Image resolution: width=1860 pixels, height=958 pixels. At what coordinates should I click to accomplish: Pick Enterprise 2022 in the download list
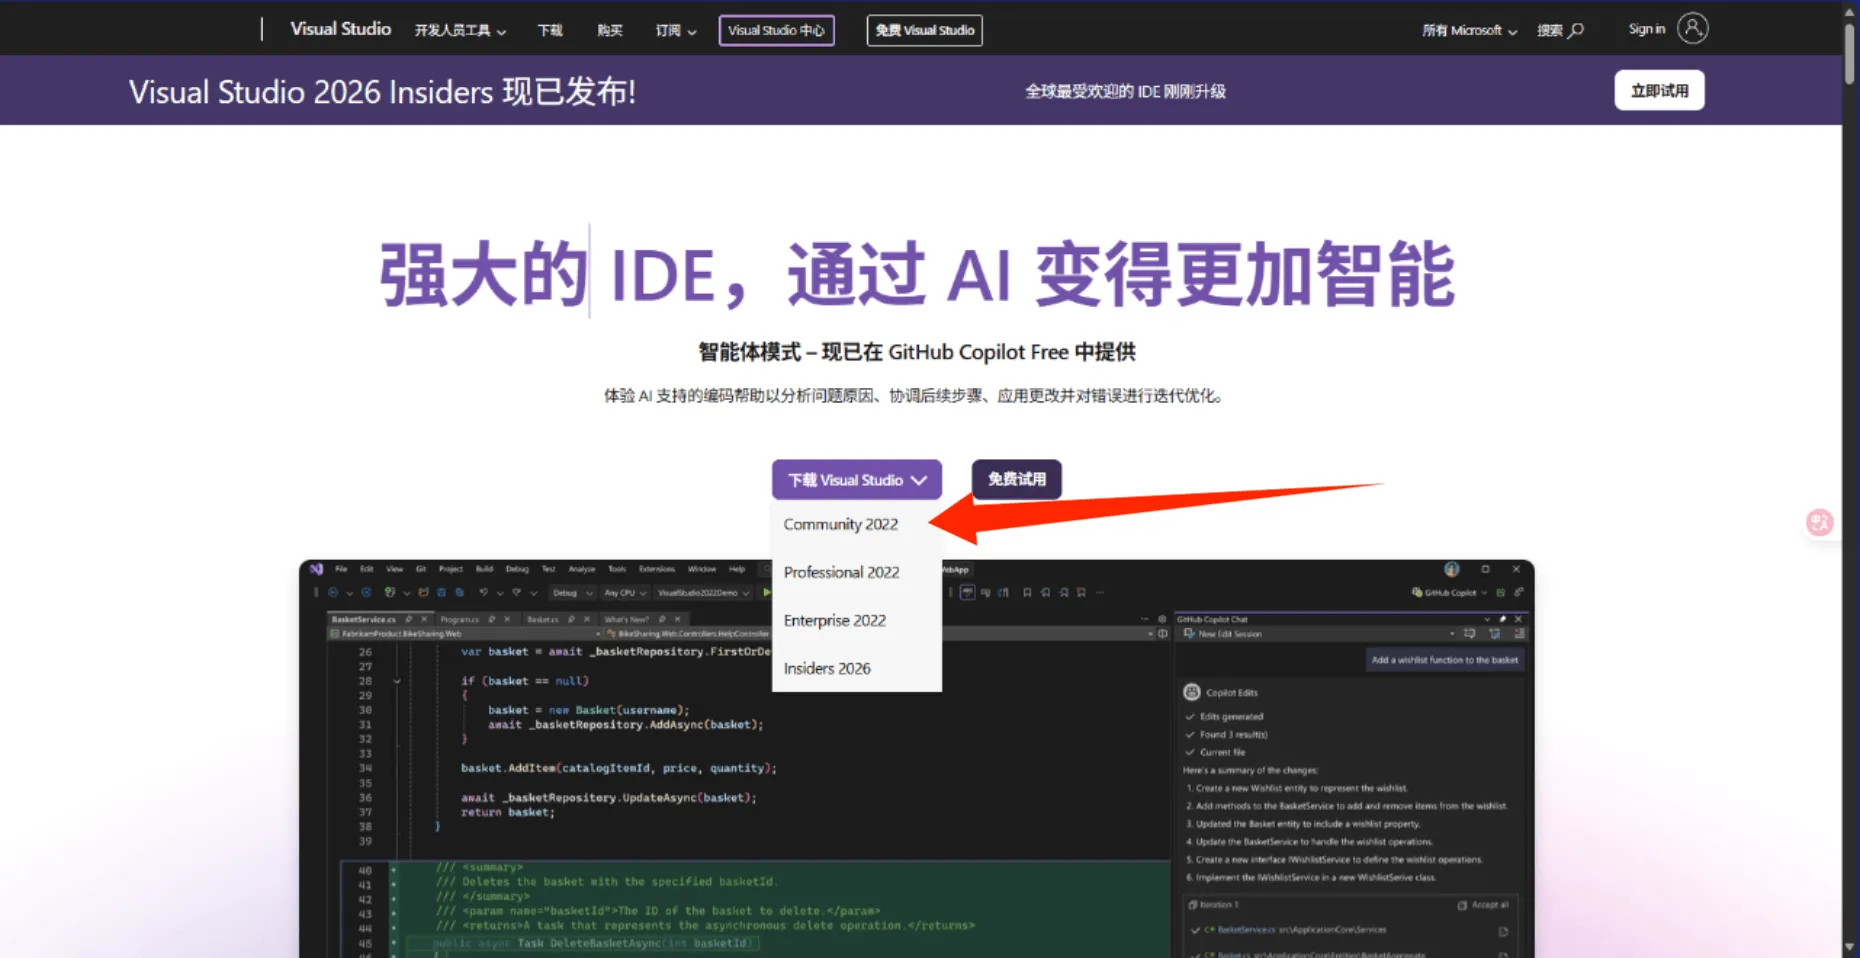[x=834, y=620]
